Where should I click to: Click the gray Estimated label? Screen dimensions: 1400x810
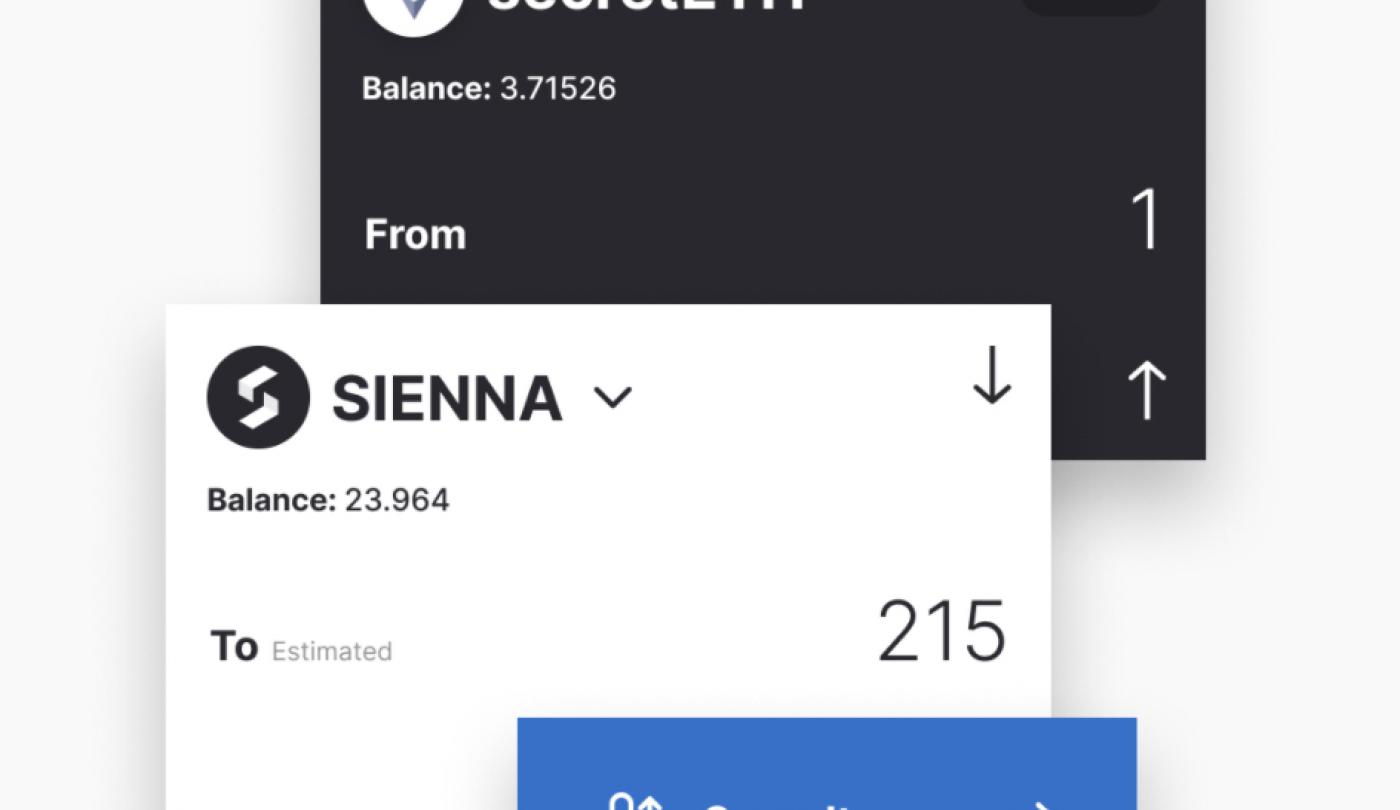point(332,651)
